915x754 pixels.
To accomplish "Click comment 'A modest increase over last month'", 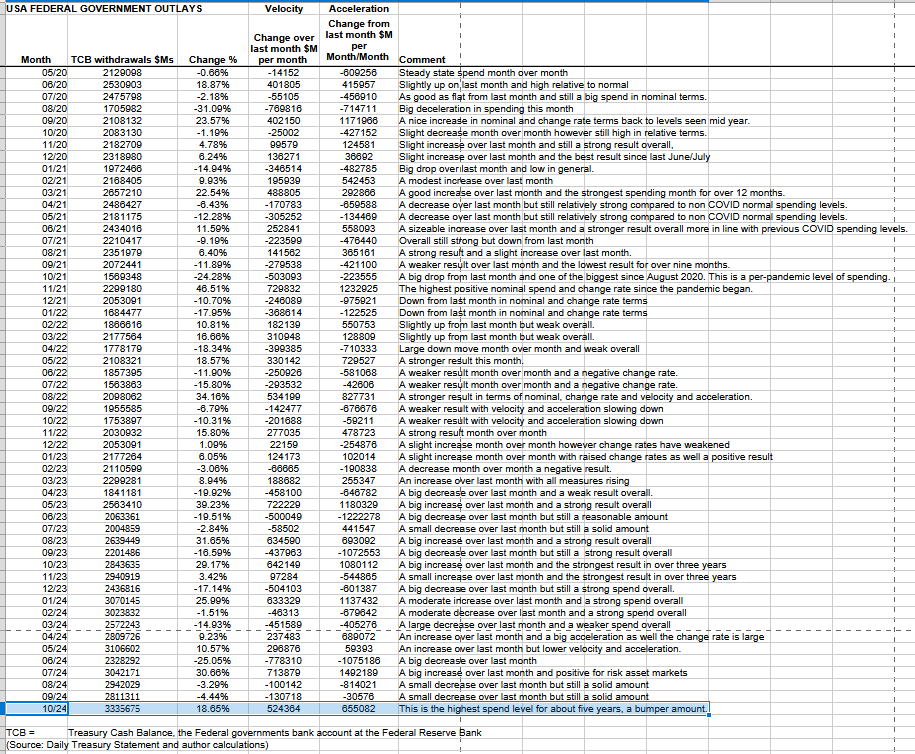I will 476,181.
